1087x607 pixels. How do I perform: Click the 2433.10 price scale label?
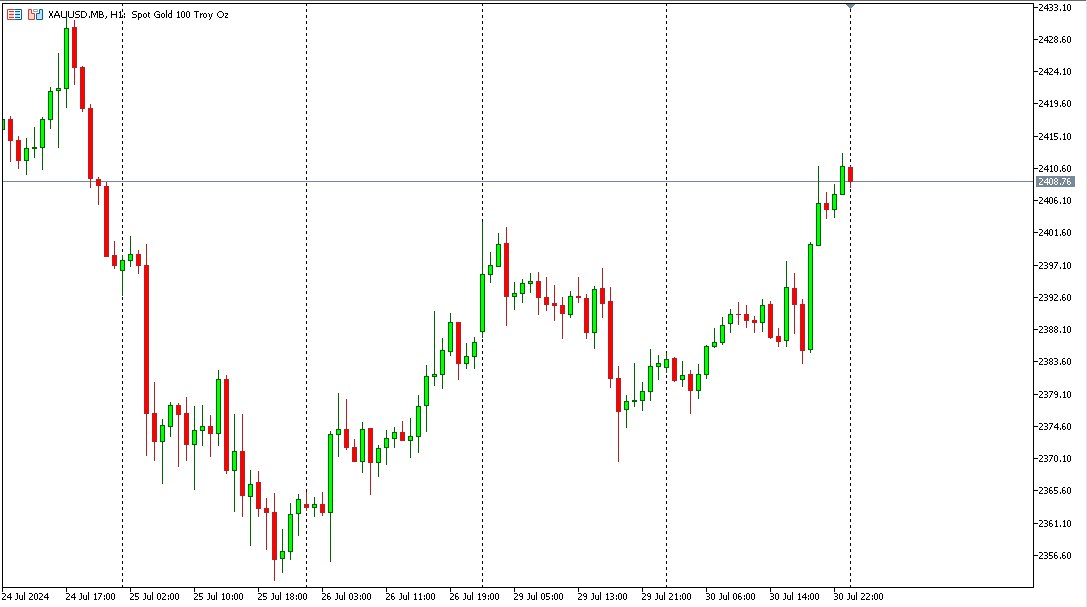pos(1054,7)
